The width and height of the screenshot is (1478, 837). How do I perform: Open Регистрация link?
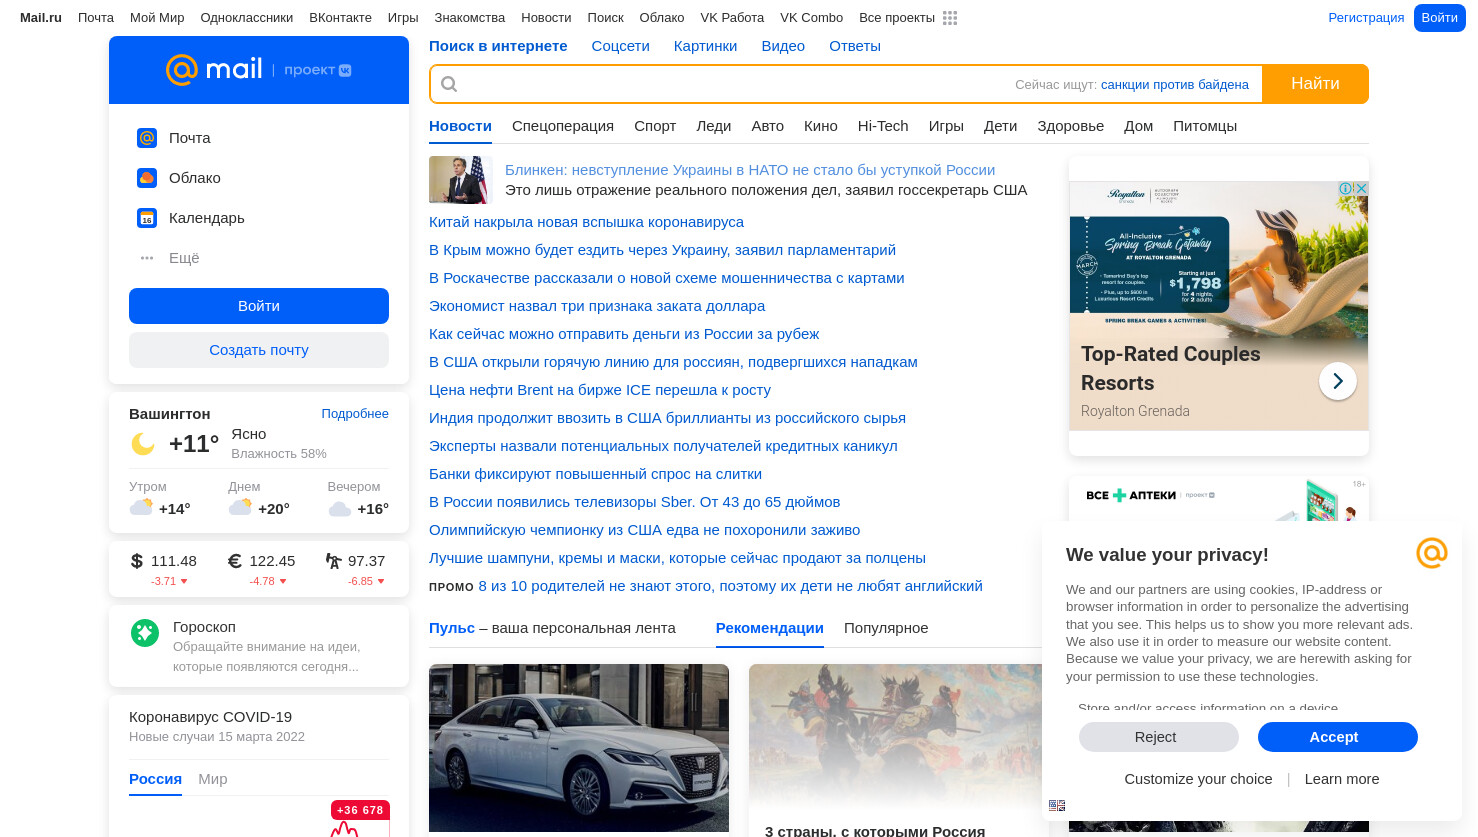coord(1366,18)
